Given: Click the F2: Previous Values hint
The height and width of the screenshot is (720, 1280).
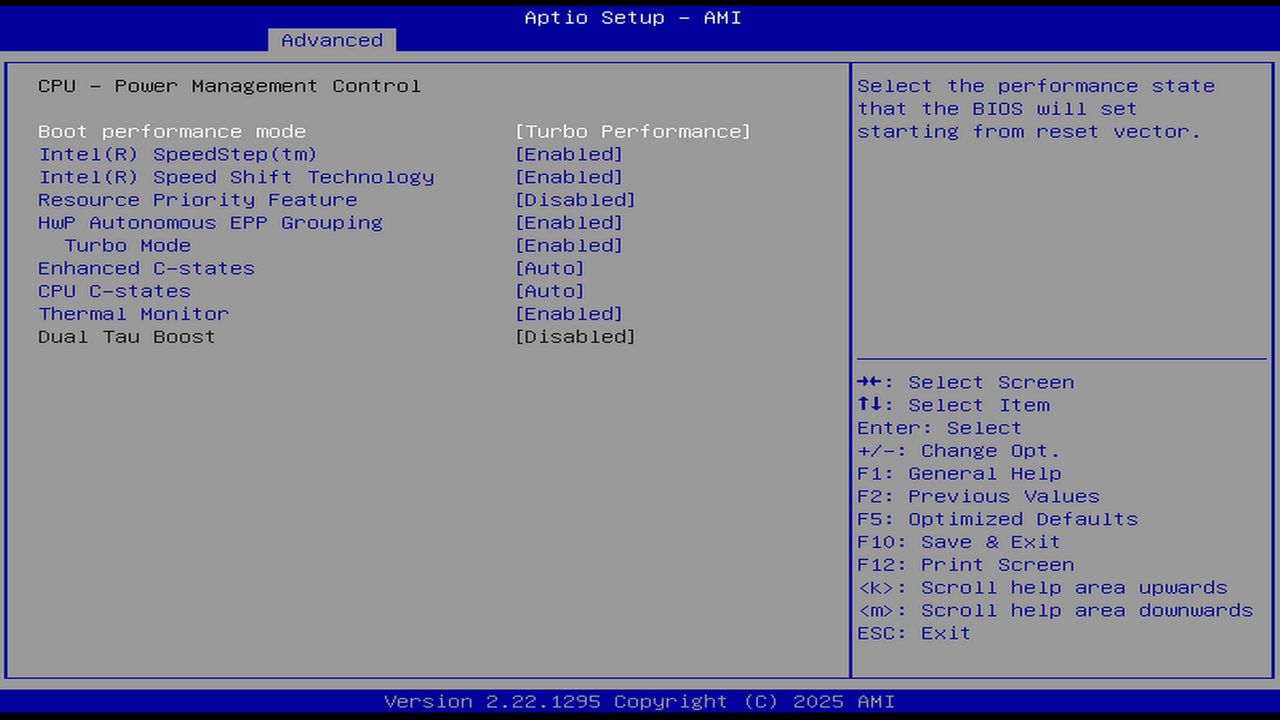Looking at the screenshot, I should [978, 496].
